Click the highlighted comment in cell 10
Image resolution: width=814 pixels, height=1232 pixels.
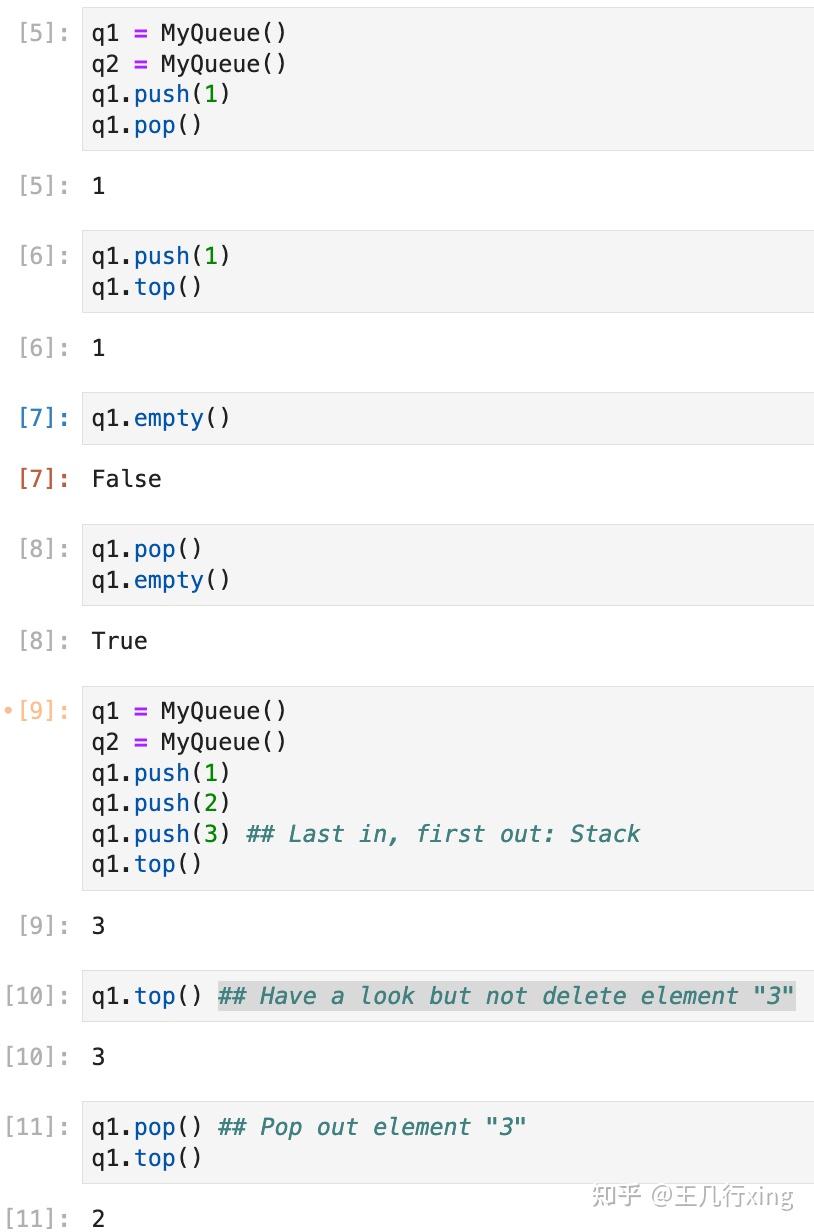click(x=506, y=996)
